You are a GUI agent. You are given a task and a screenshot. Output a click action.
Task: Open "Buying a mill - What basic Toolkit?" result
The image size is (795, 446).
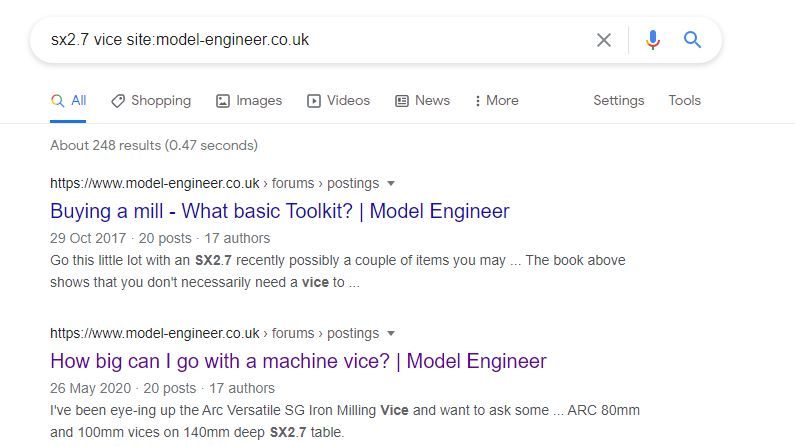pyautogui.click(x=280, y=211)
